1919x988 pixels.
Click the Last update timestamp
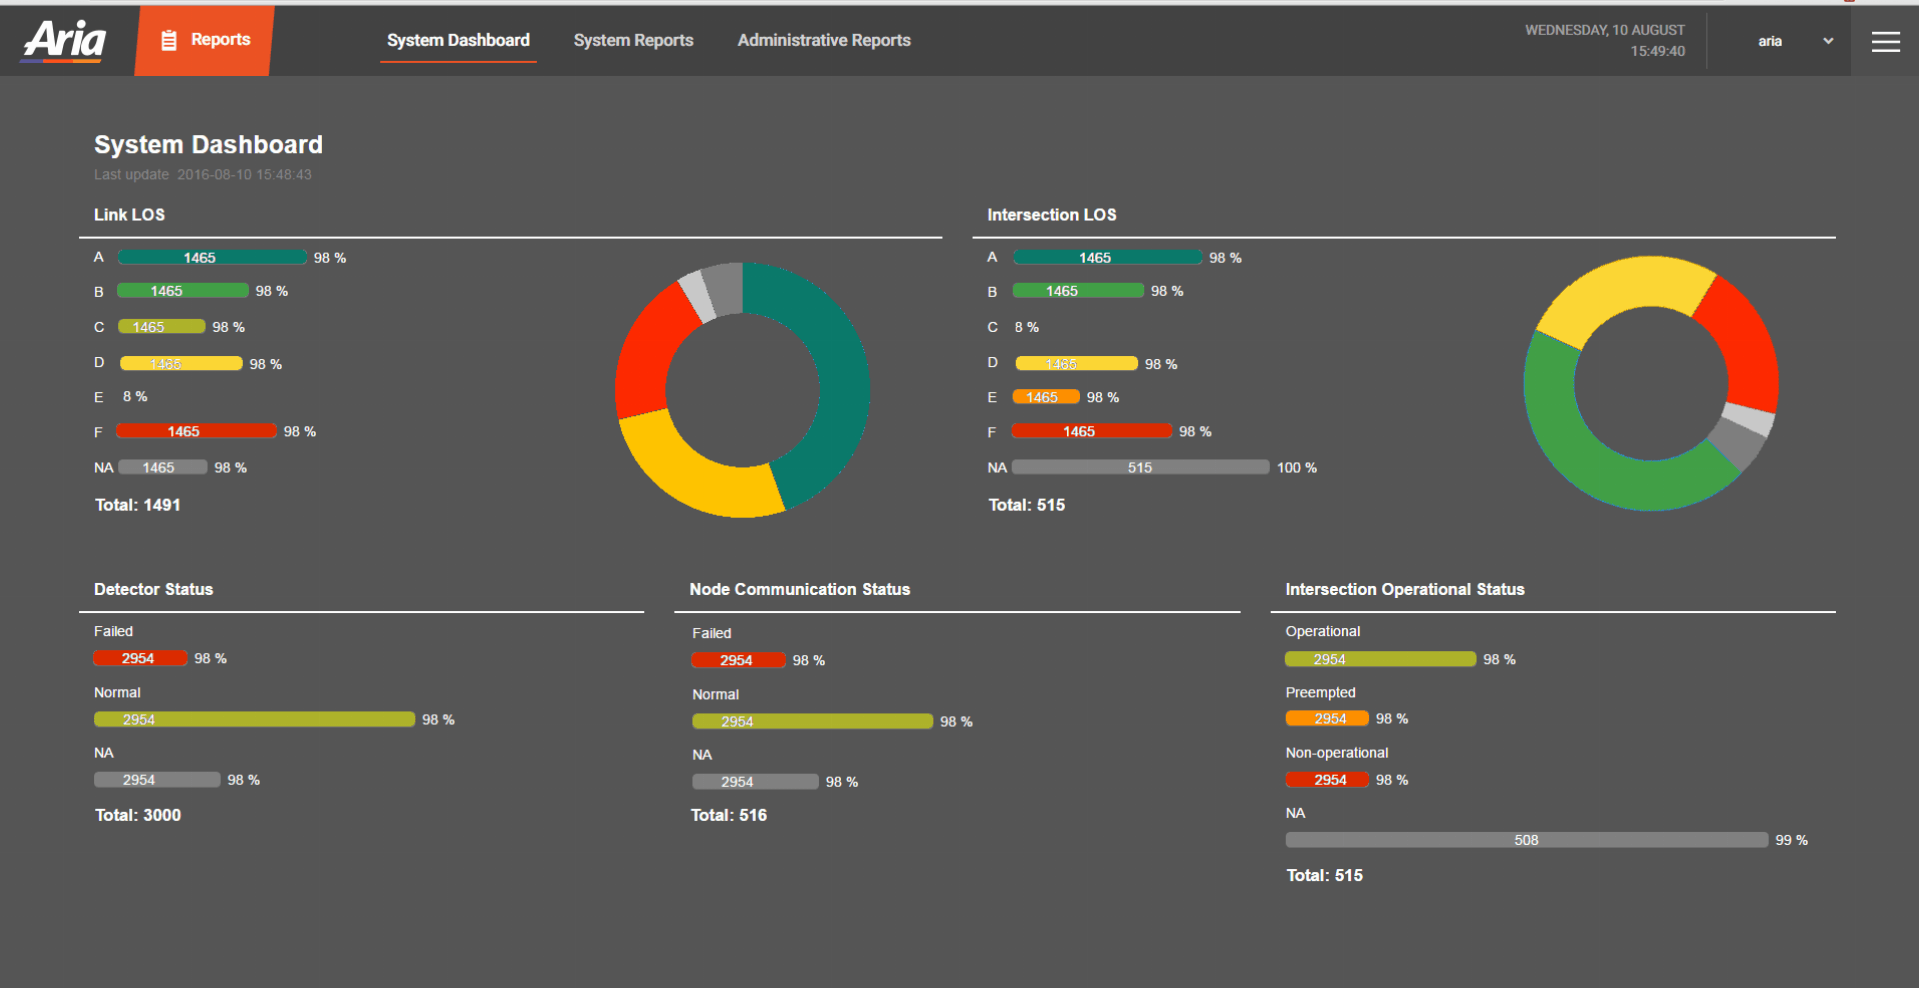click(x=203, y=175)
